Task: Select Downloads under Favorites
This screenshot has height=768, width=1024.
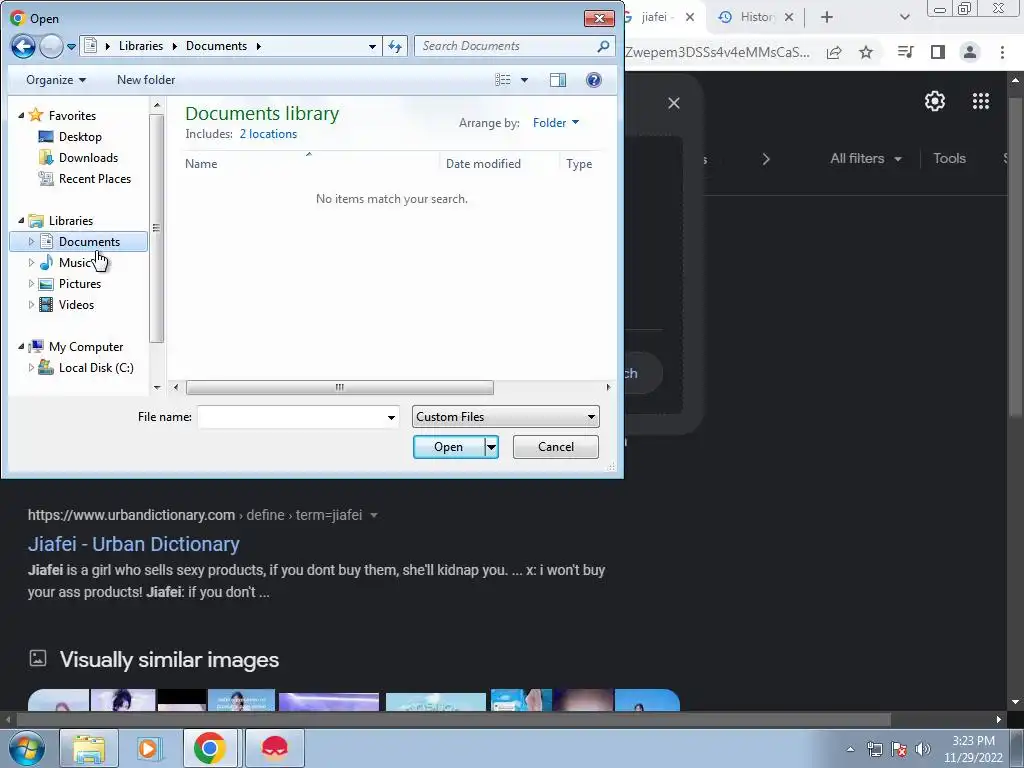Action: tap(88, 157)
